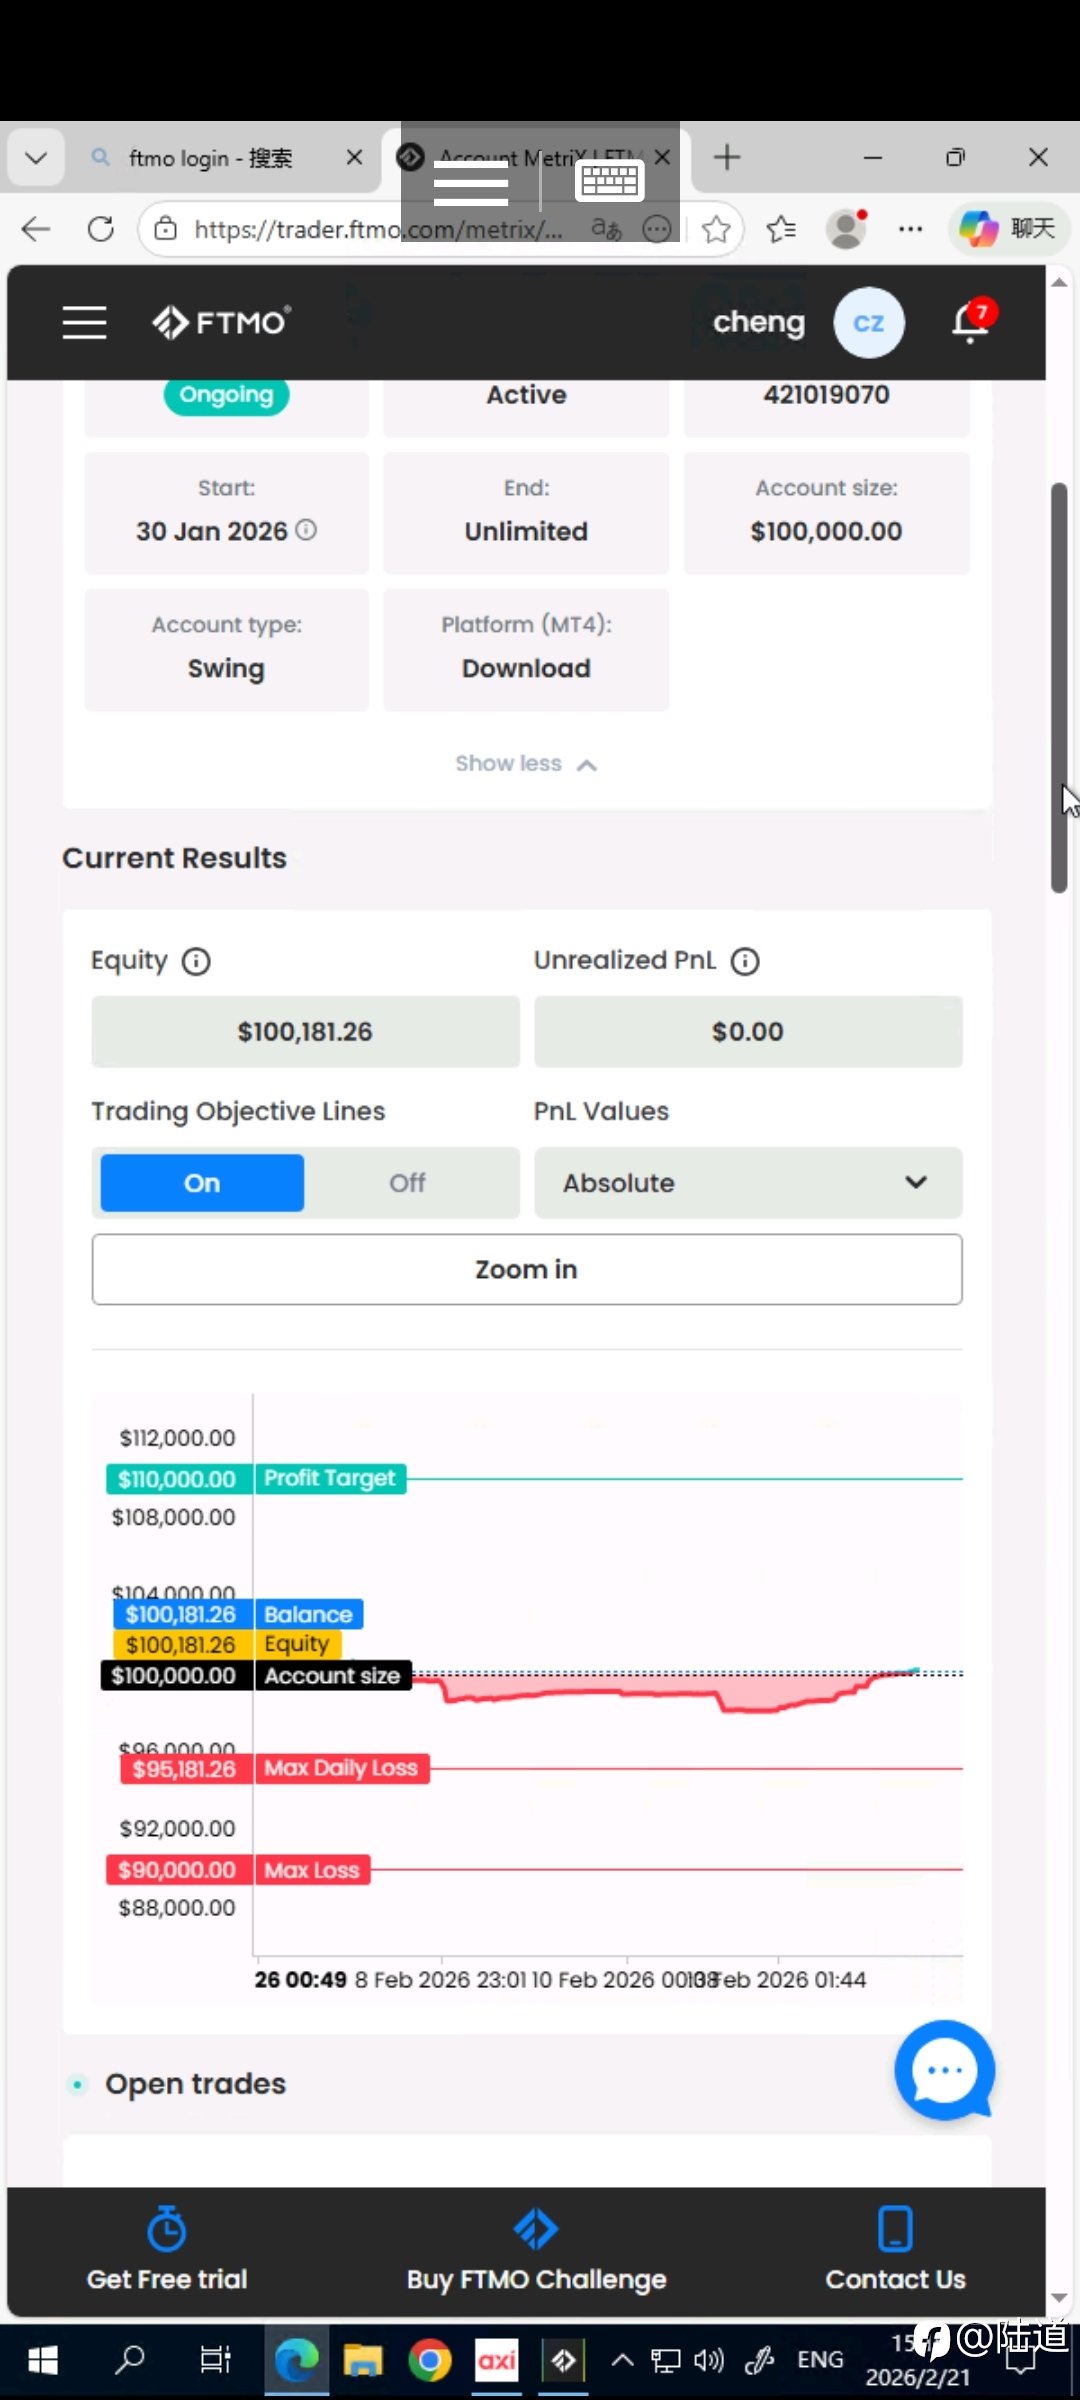
Task: Collapse details with Show less
Action: click(526, 764)
